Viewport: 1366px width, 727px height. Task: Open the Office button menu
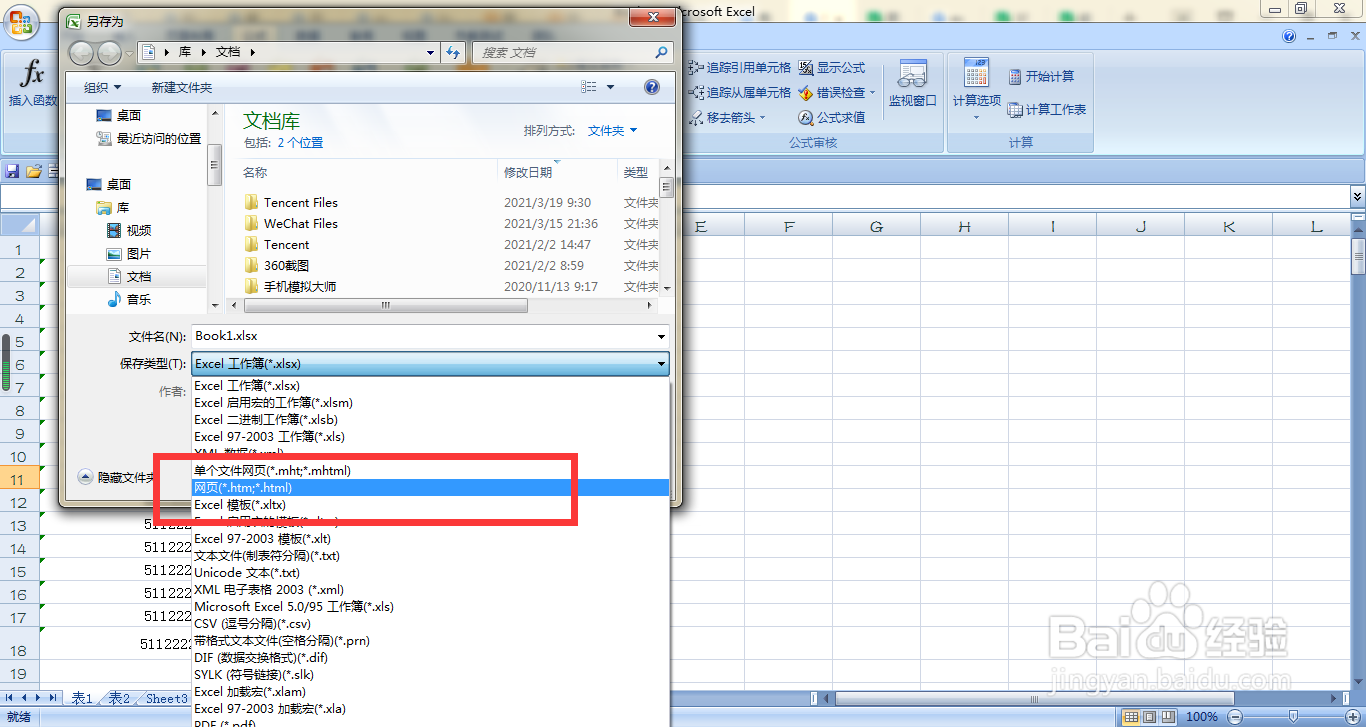pos(19,20)
